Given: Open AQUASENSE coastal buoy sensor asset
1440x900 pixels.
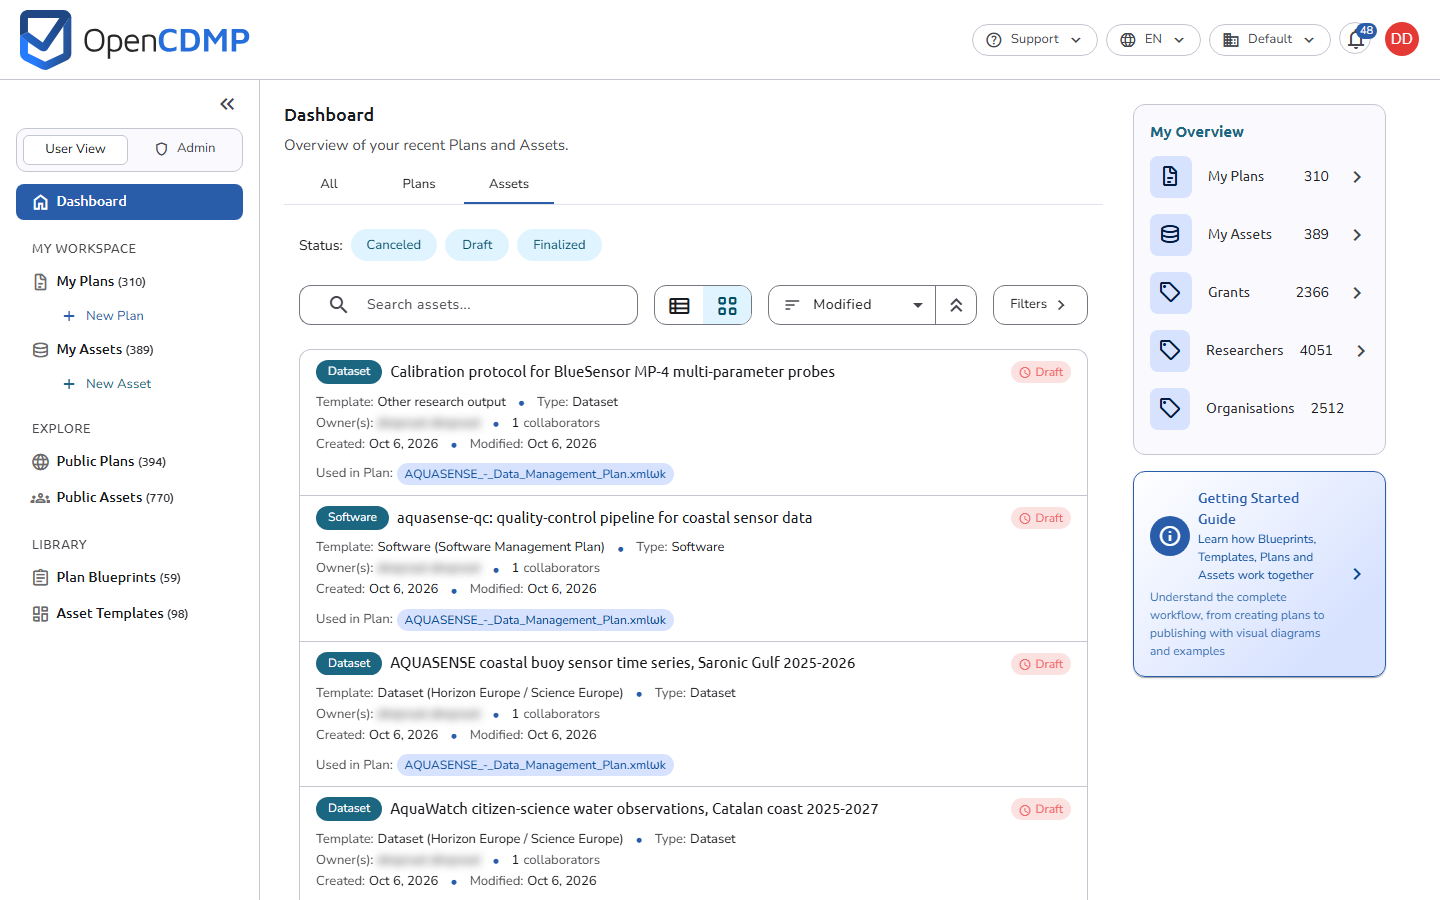Looking at the screenshot, I should coord(622,663).
